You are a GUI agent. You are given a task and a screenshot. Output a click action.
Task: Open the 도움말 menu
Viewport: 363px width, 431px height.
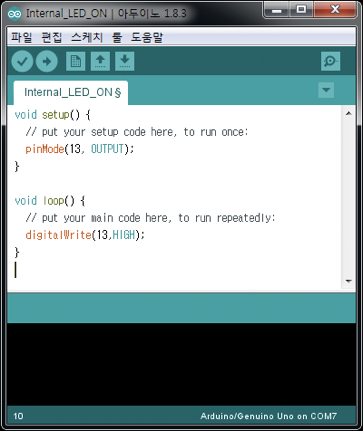point(147,37)
